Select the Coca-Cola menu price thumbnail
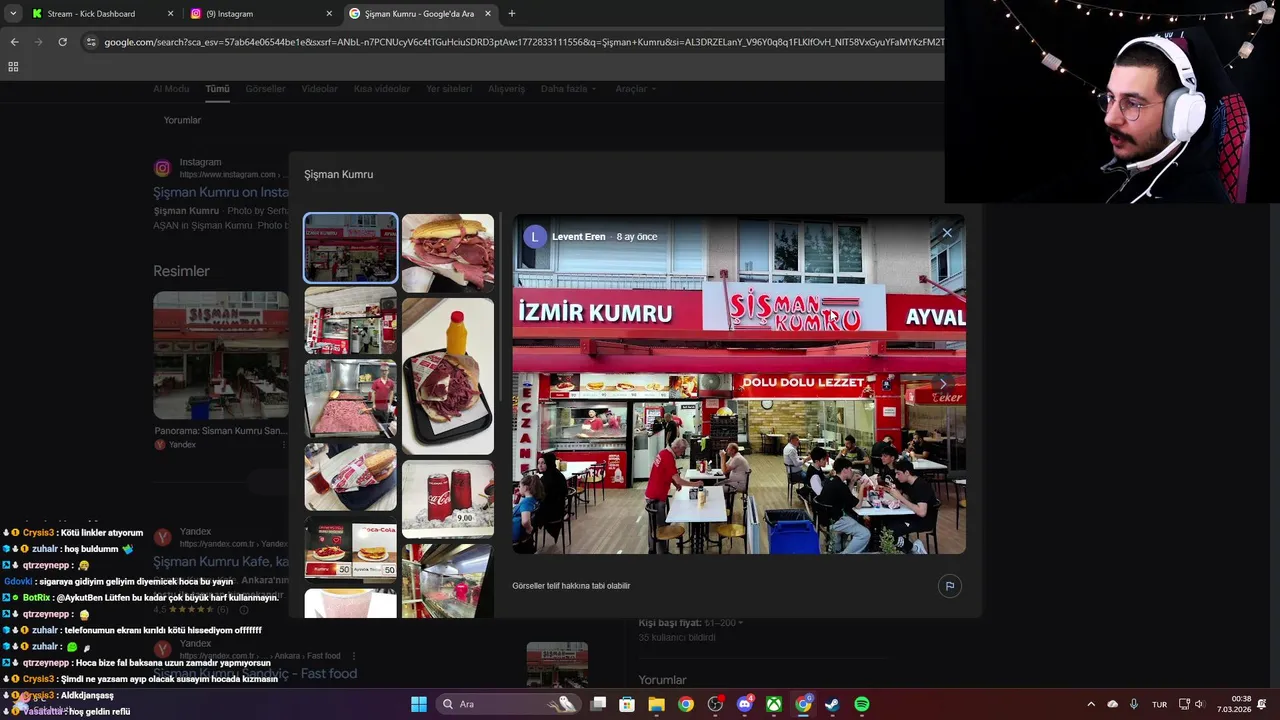Image resolution: width=1280 pixels, height=720 pixels. pyautogui.click(x=350, y=549)
